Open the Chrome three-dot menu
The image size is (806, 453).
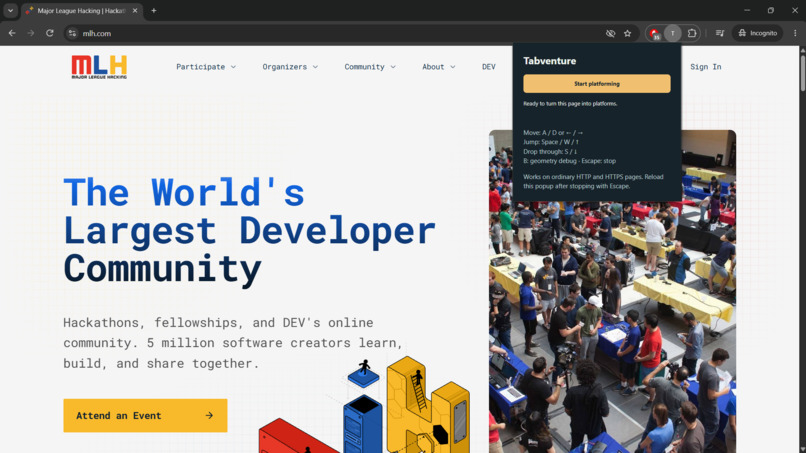[x=795, y=33]
